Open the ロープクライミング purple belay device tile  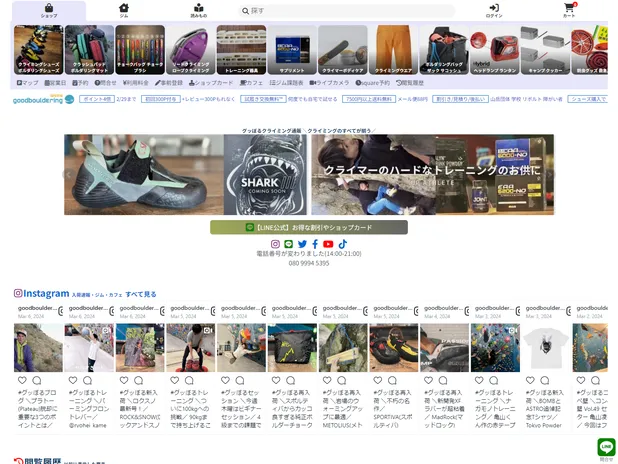[191, 50]
